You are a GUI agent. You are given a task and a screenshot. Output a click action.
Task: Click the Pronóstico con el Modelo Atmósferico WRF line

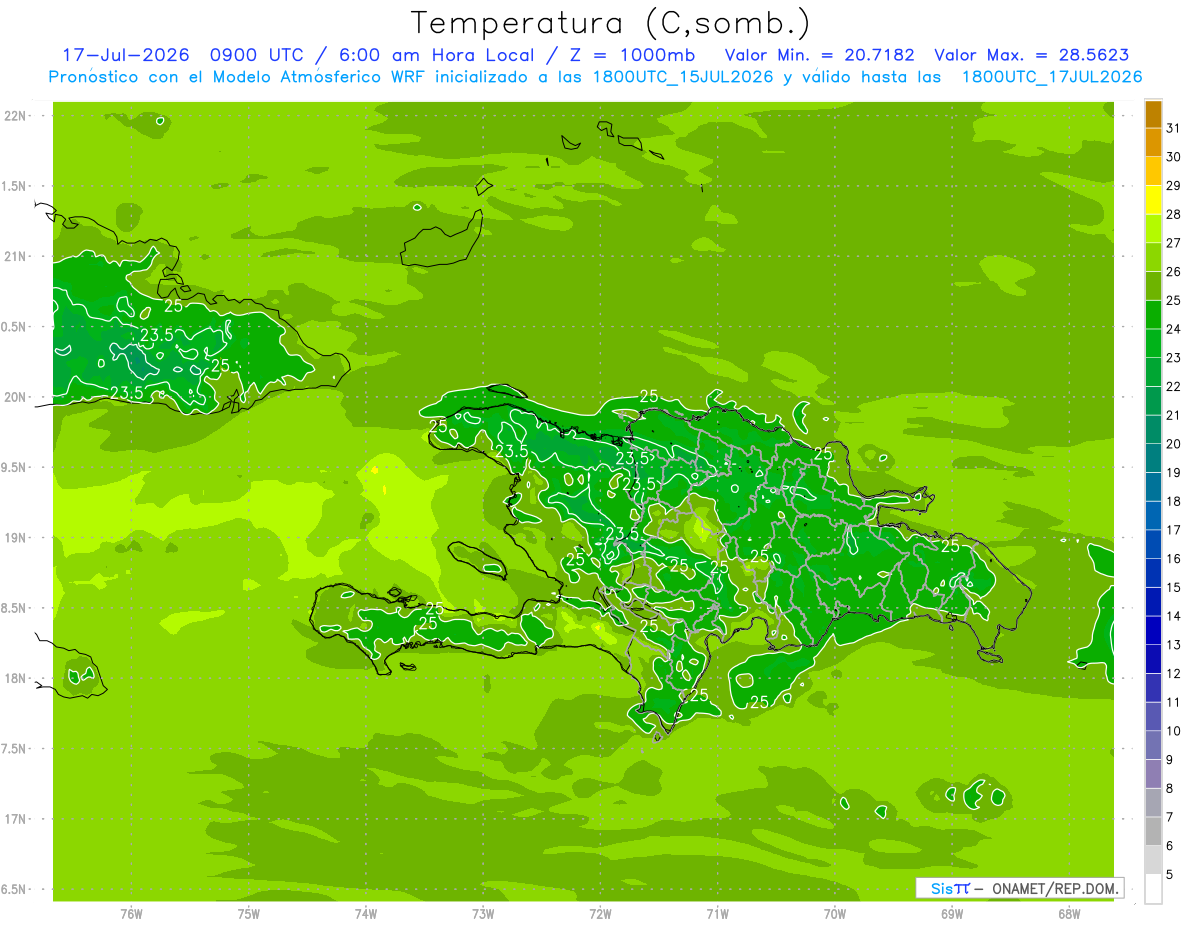pos(595,77)
